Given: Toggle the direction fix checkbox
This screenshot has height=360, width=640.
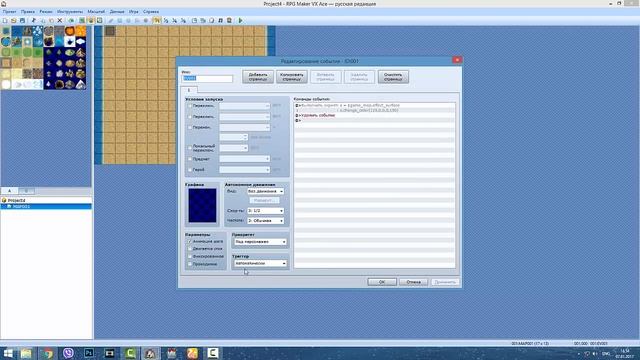Looking at the screenshot, I should pyautogui.click(x=190, y=256).
